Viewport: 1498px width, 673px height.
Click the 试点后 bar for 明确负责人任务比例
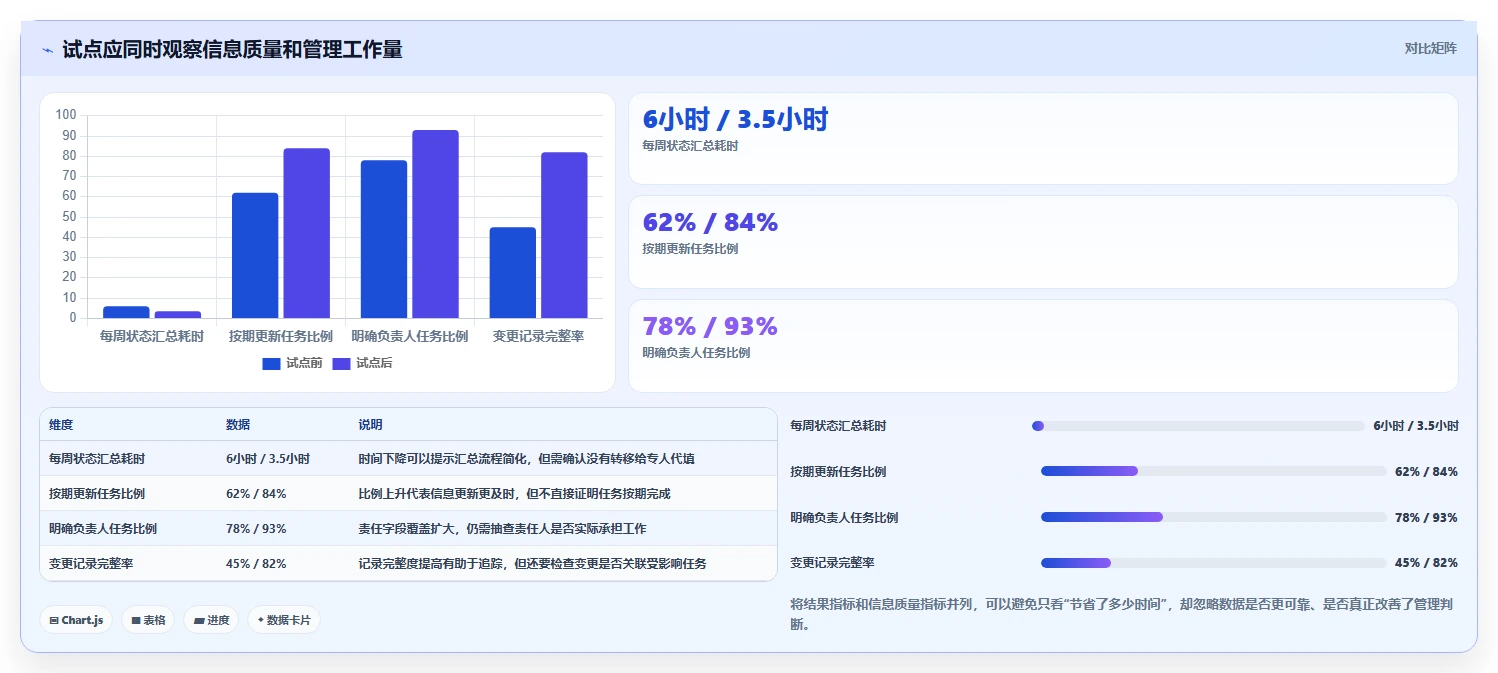pos(435,224)
